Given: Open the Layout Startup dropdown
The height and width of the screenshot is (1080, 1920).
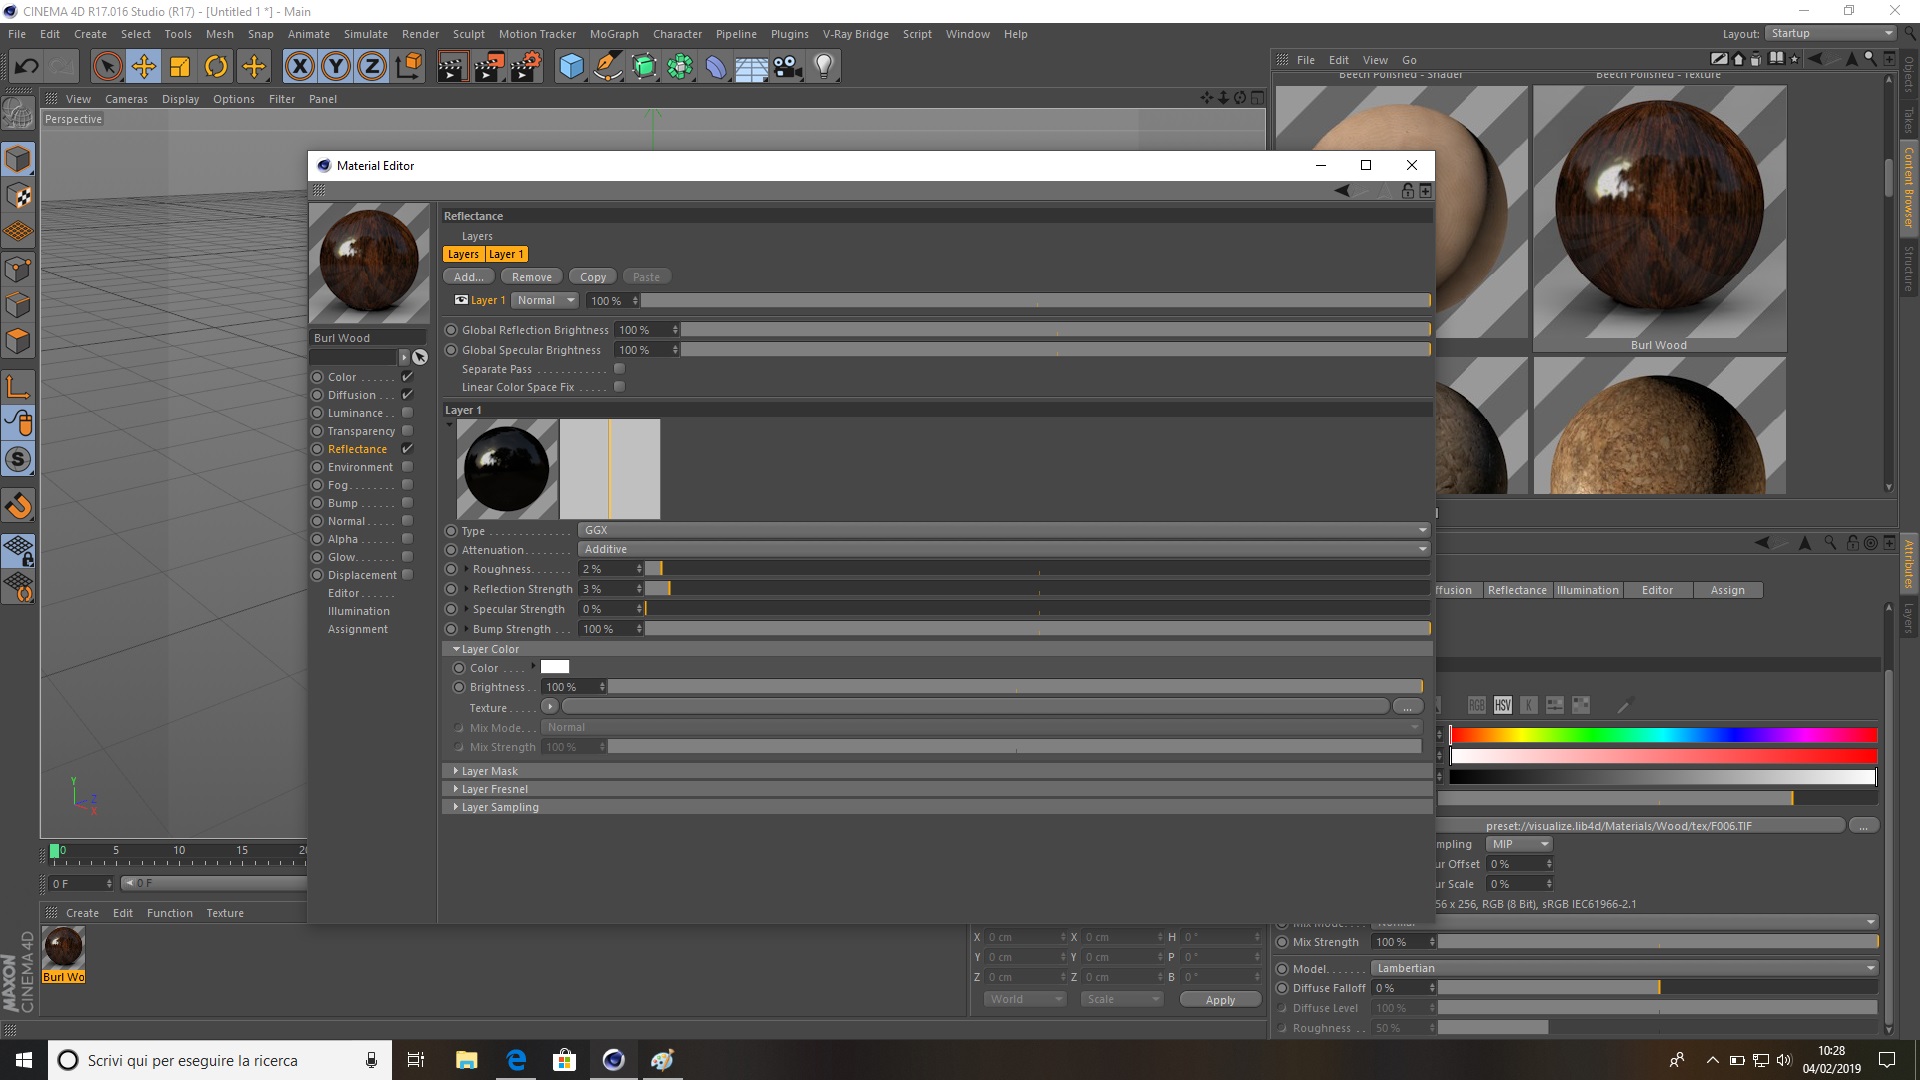Looking at the screenshot, I should (x=1830, y=33).
